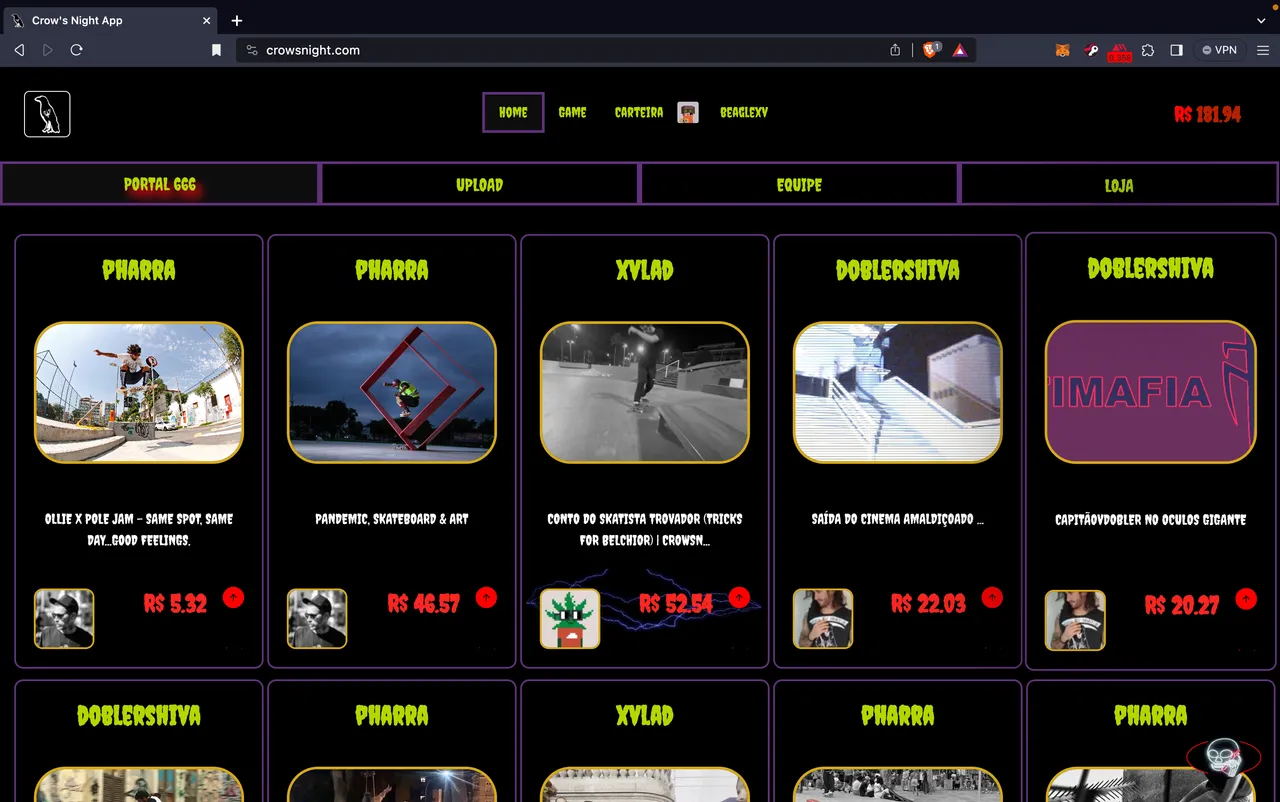
Task: Click the user avatar icon beside Carteira
Action: click(x=688, y=113)
